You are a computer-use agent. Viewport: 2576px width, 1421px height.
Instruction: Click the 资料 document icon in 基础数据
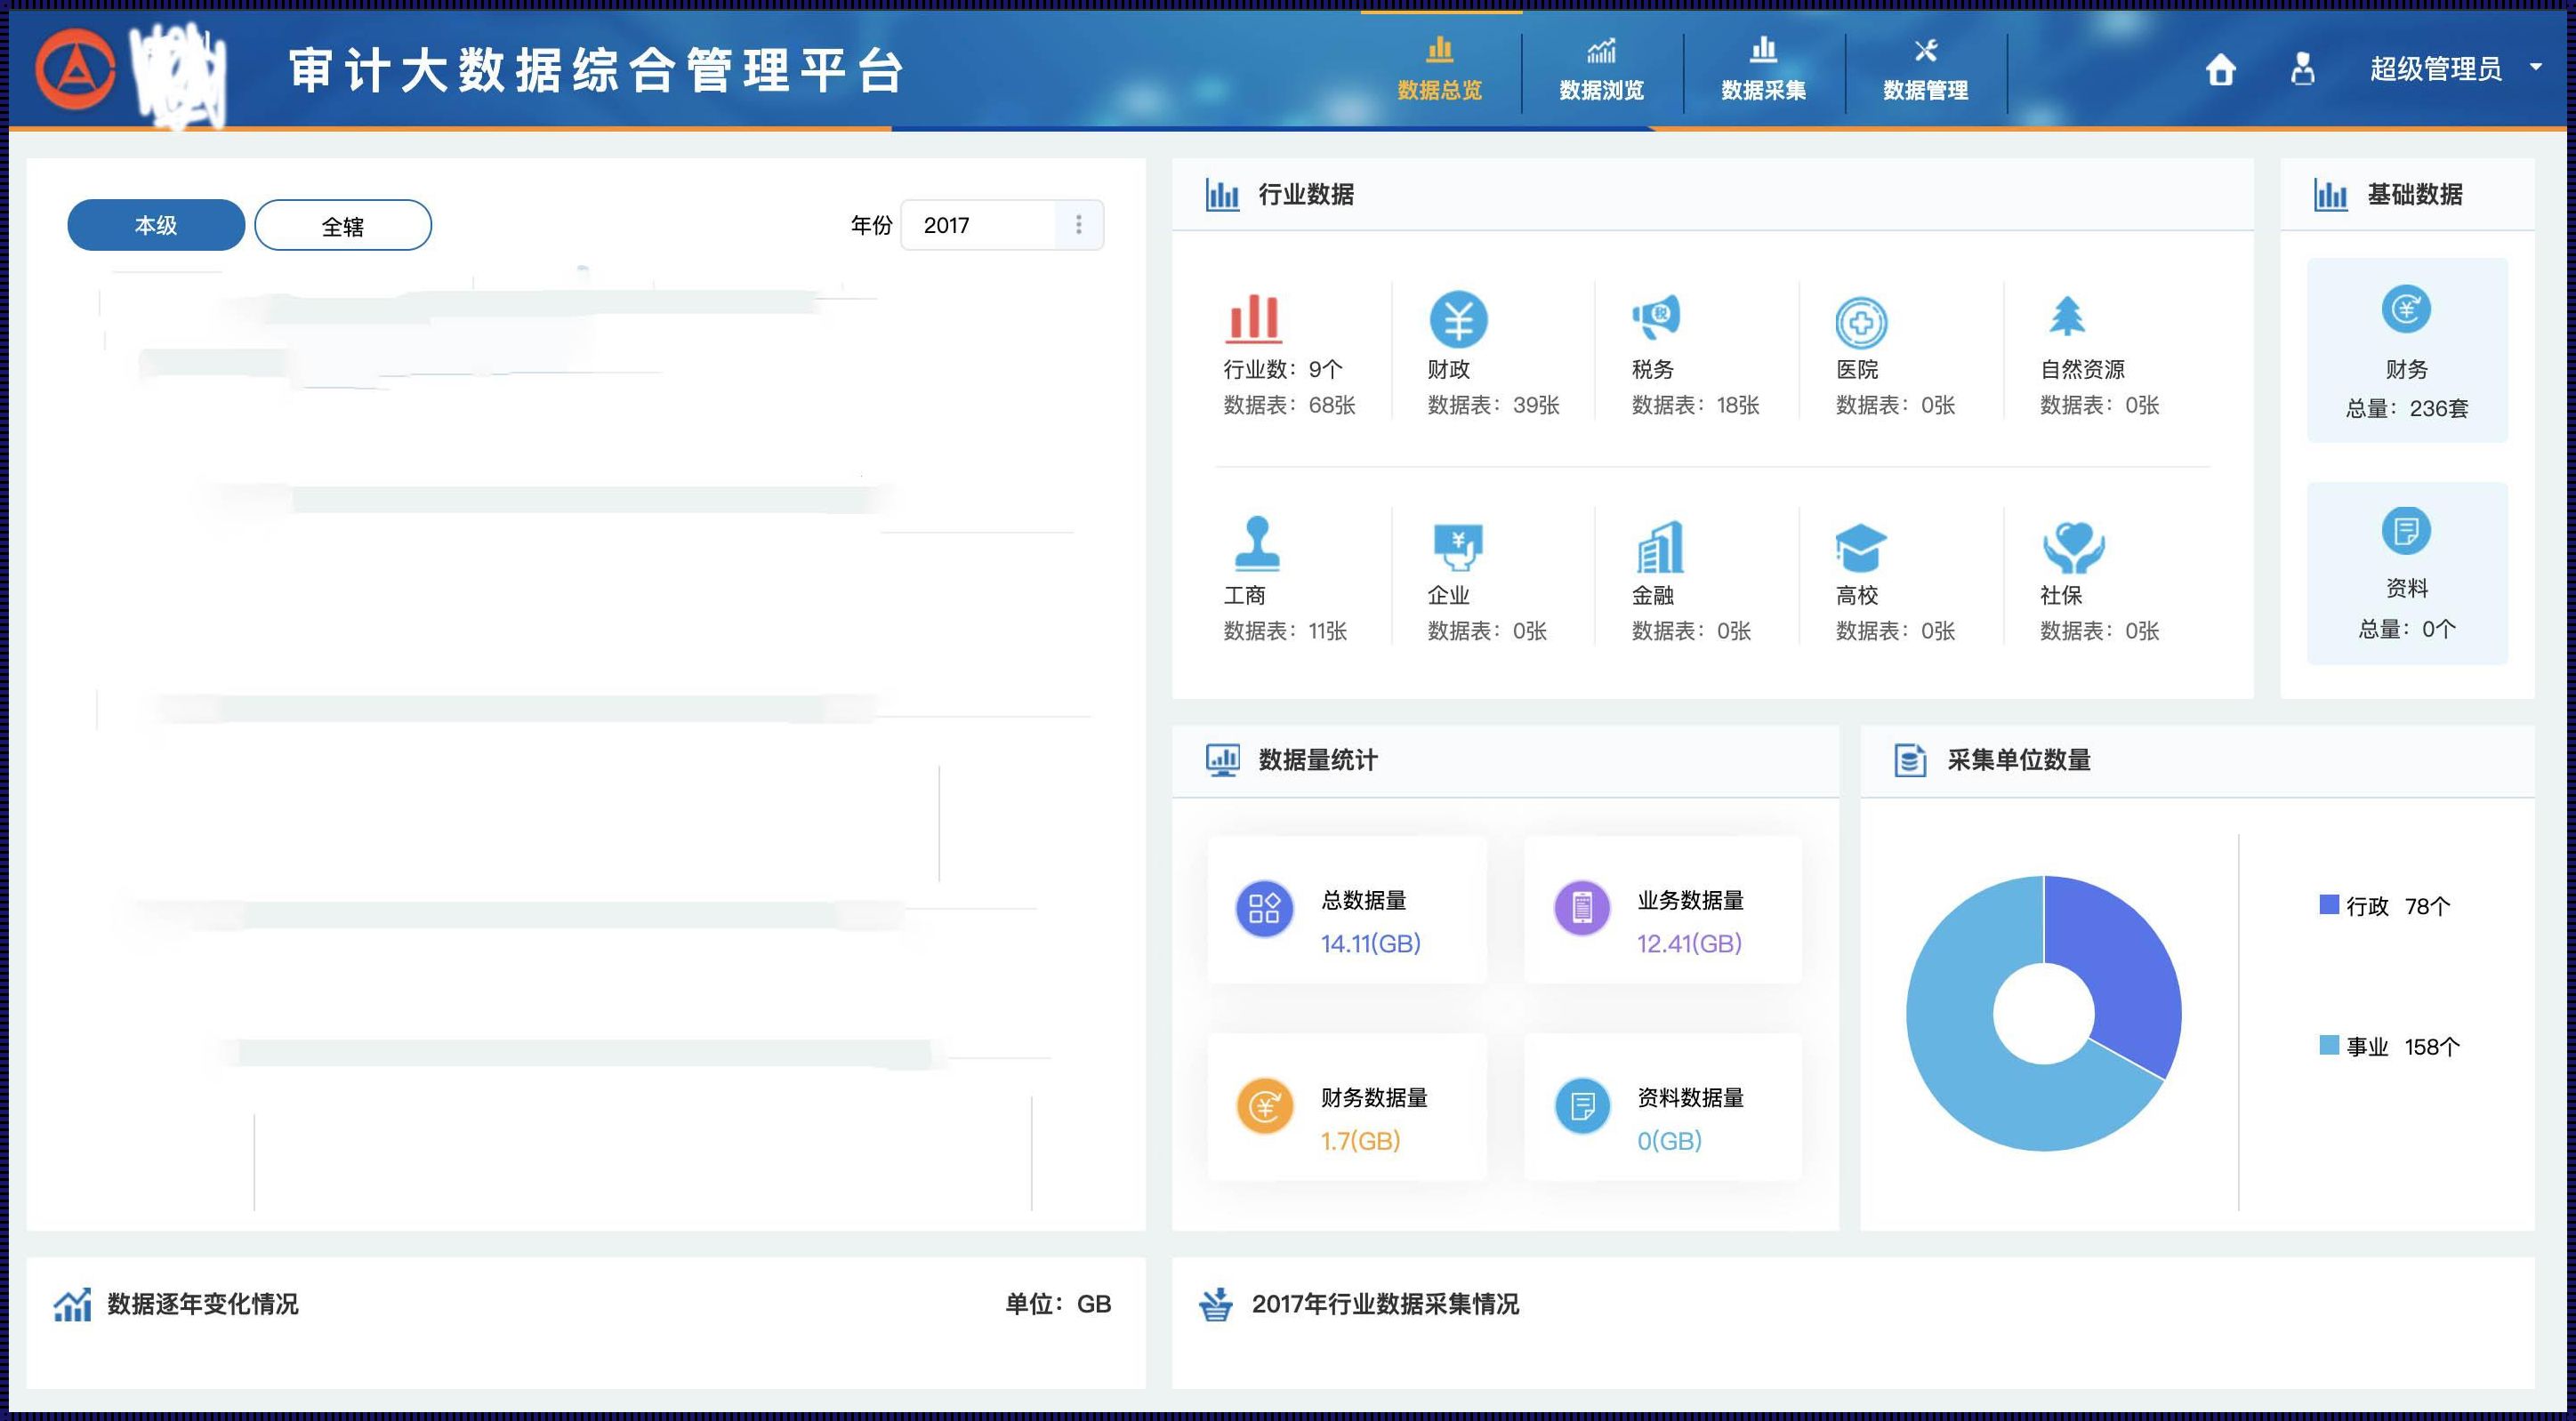(x=2406, y=530)
